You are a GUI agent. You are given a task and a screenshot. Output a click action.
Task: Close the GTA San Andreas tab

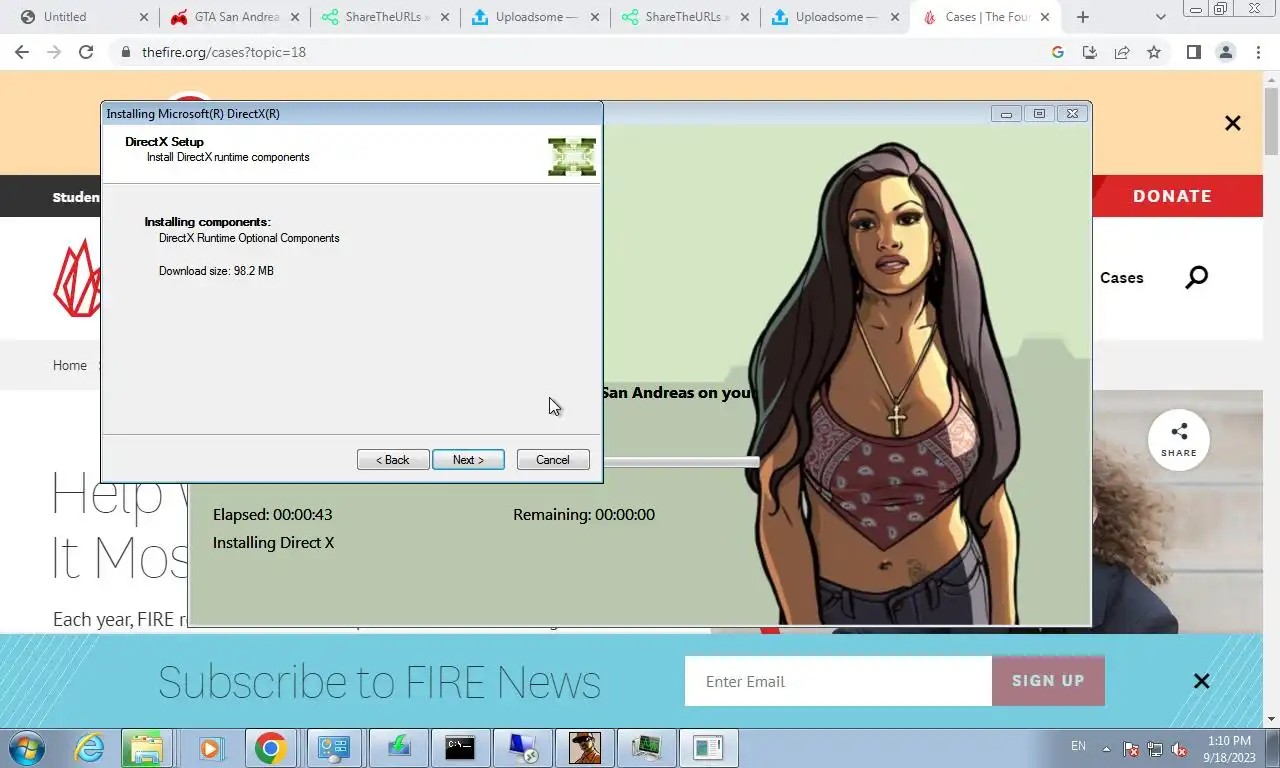[295, 17]
